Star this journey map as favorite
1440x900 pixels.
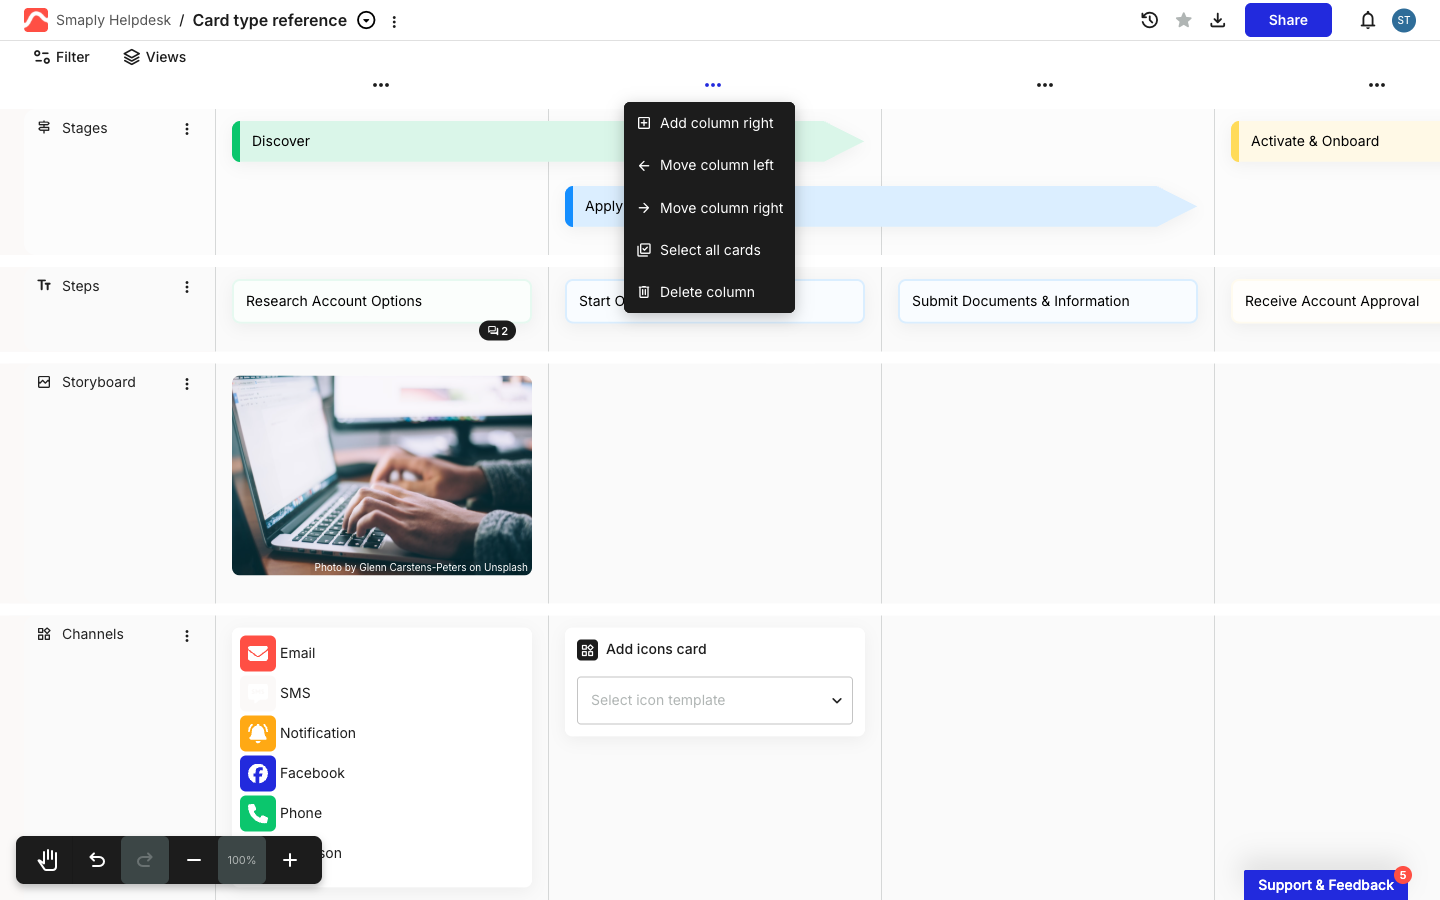coord(1184,20)
